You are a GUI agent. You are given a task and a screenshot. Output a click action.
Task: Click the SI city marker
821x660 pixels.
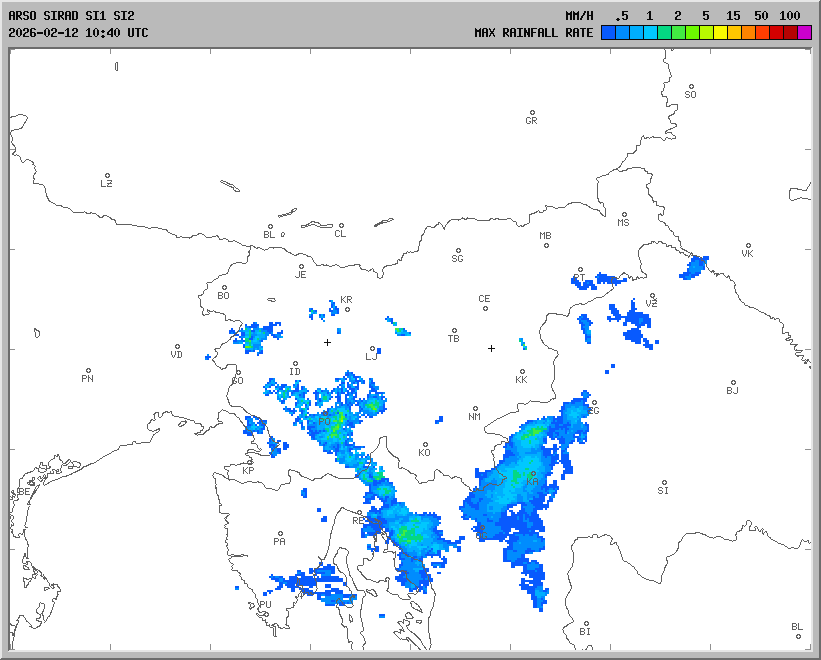[663, 483]
